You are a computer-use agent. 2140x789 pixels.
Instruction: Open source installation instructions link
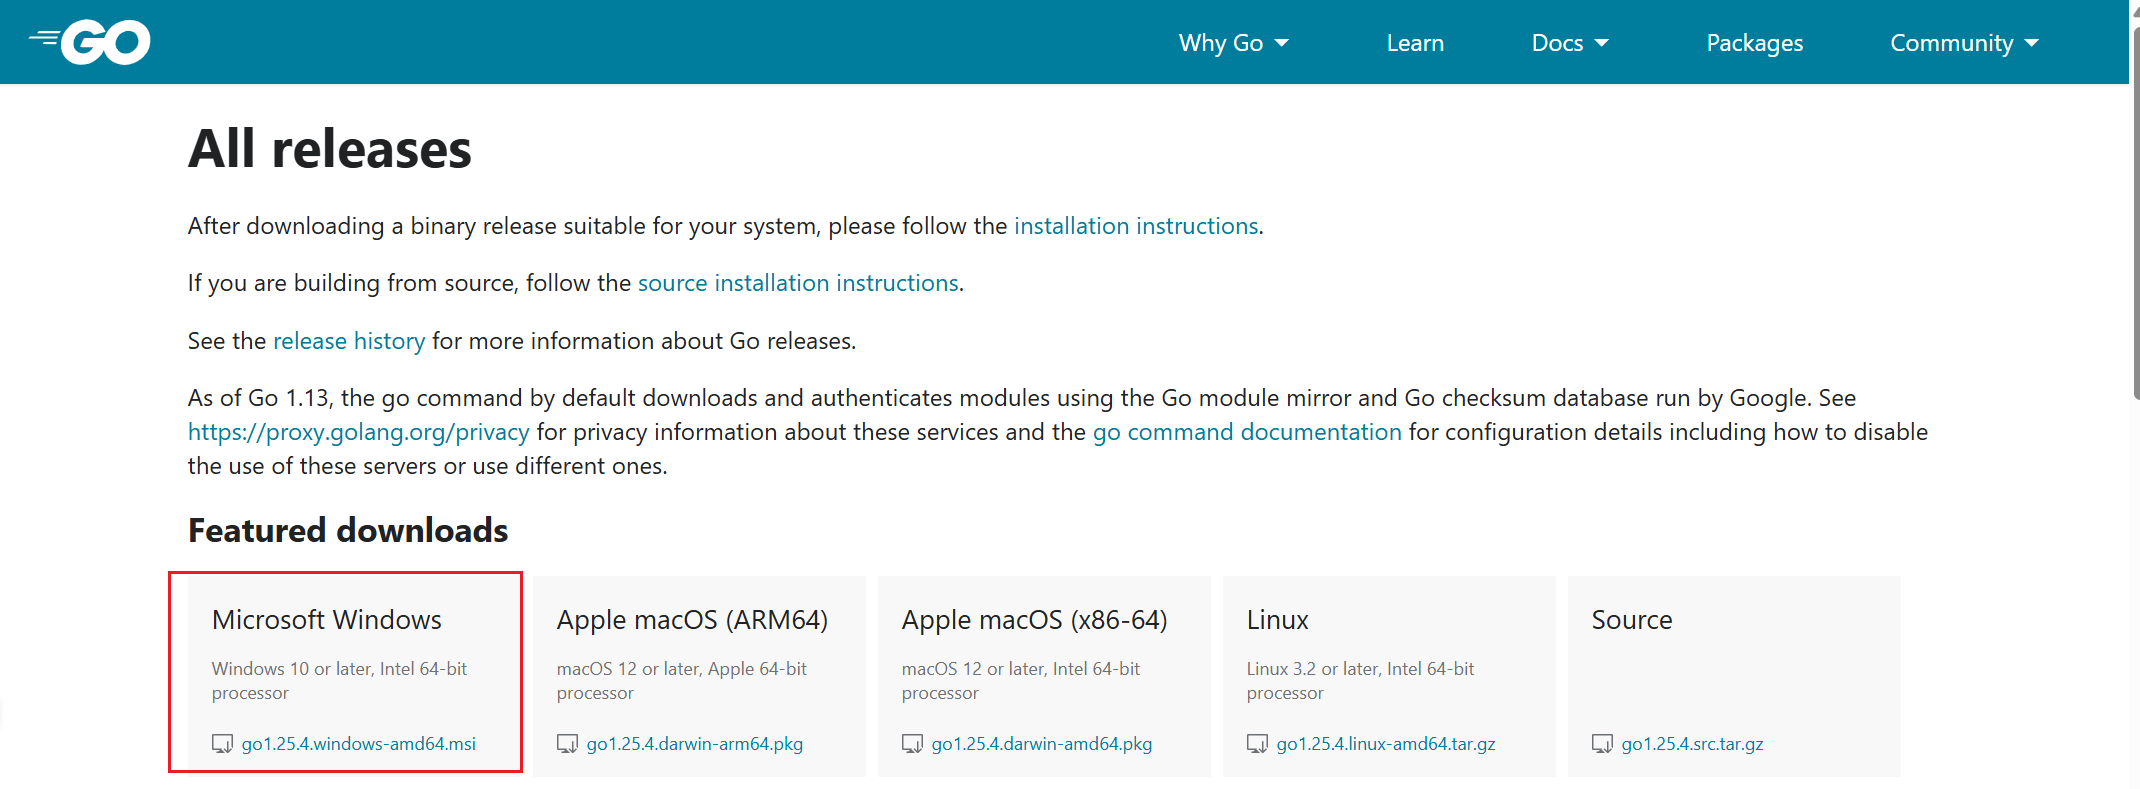798,283
